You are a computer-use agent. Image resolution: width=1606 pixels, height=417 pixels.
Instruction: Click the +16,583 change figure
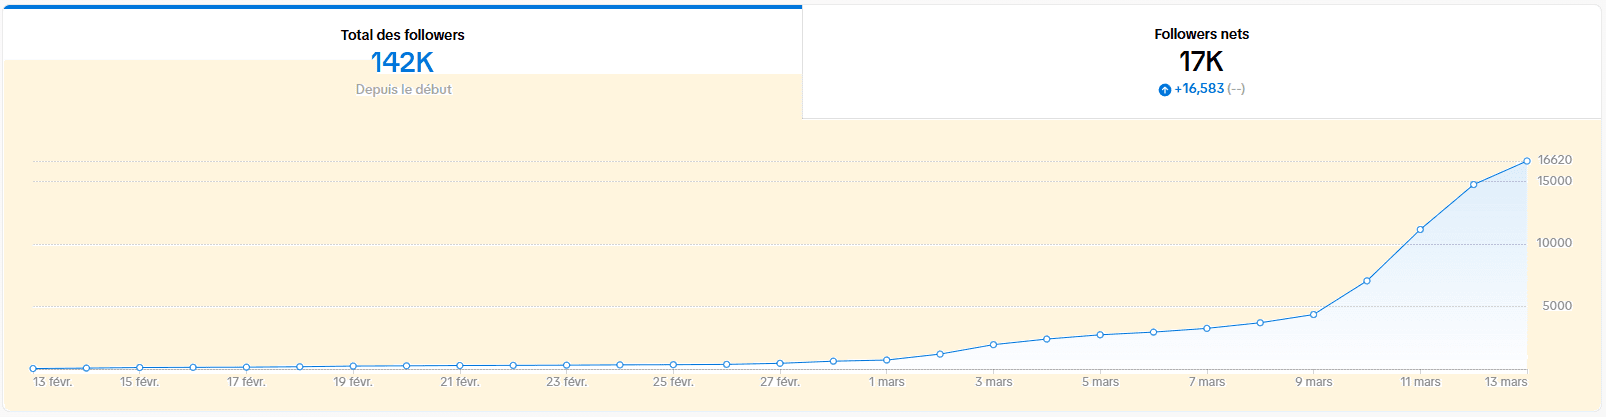[x=1199, y=89]
